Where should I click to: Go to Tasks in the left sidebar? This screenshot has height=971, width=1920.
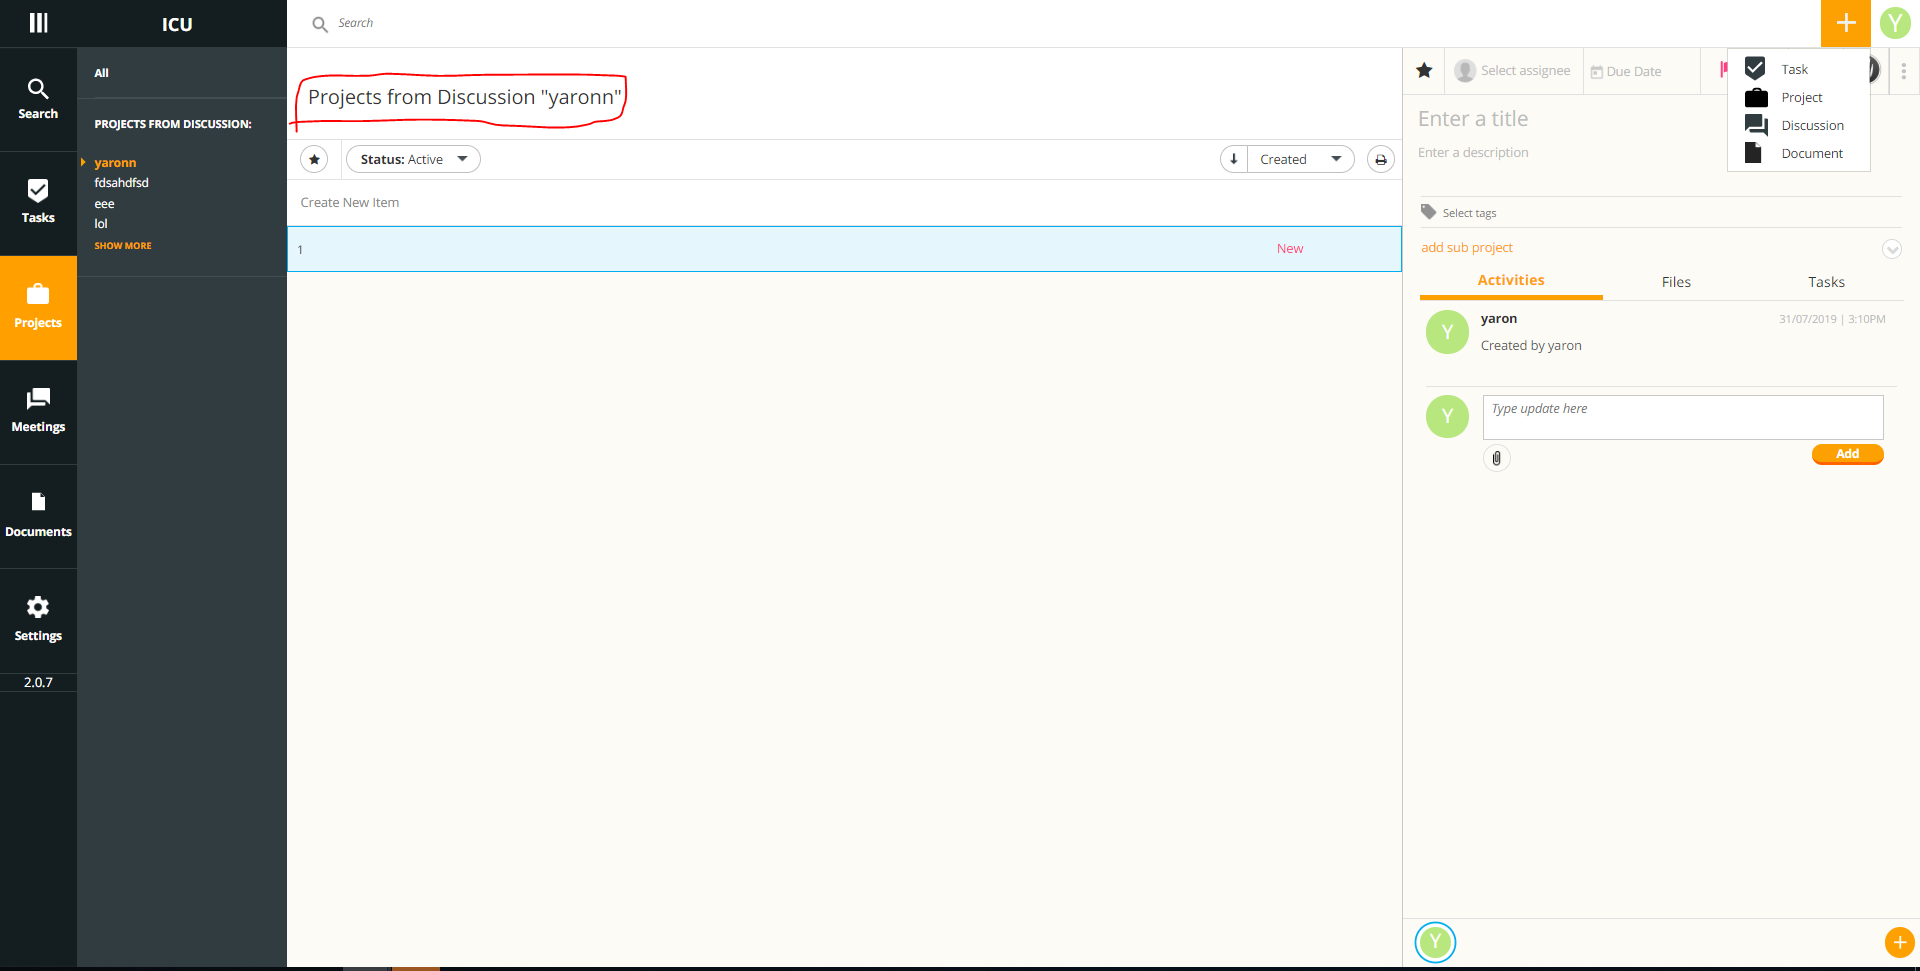point(38,203)
